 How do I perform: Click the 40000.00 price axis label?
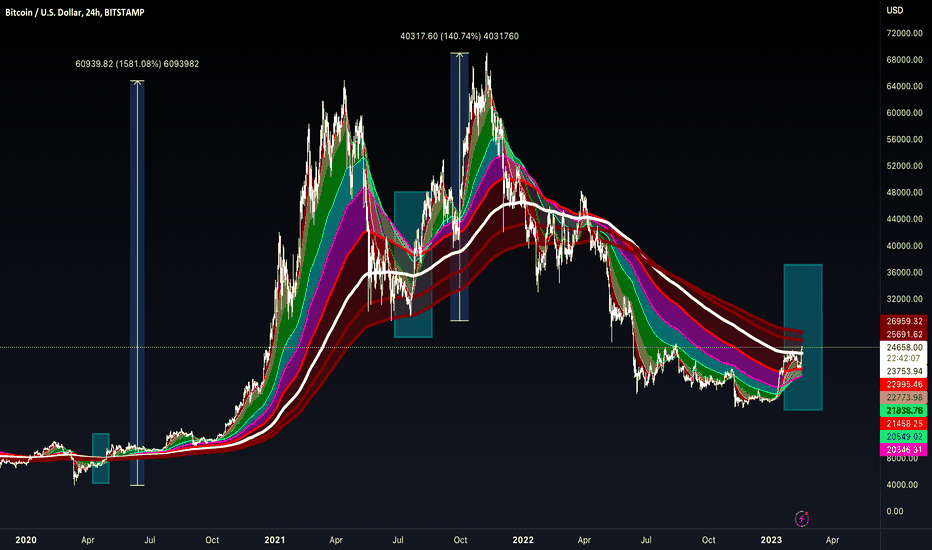(904, 246)
